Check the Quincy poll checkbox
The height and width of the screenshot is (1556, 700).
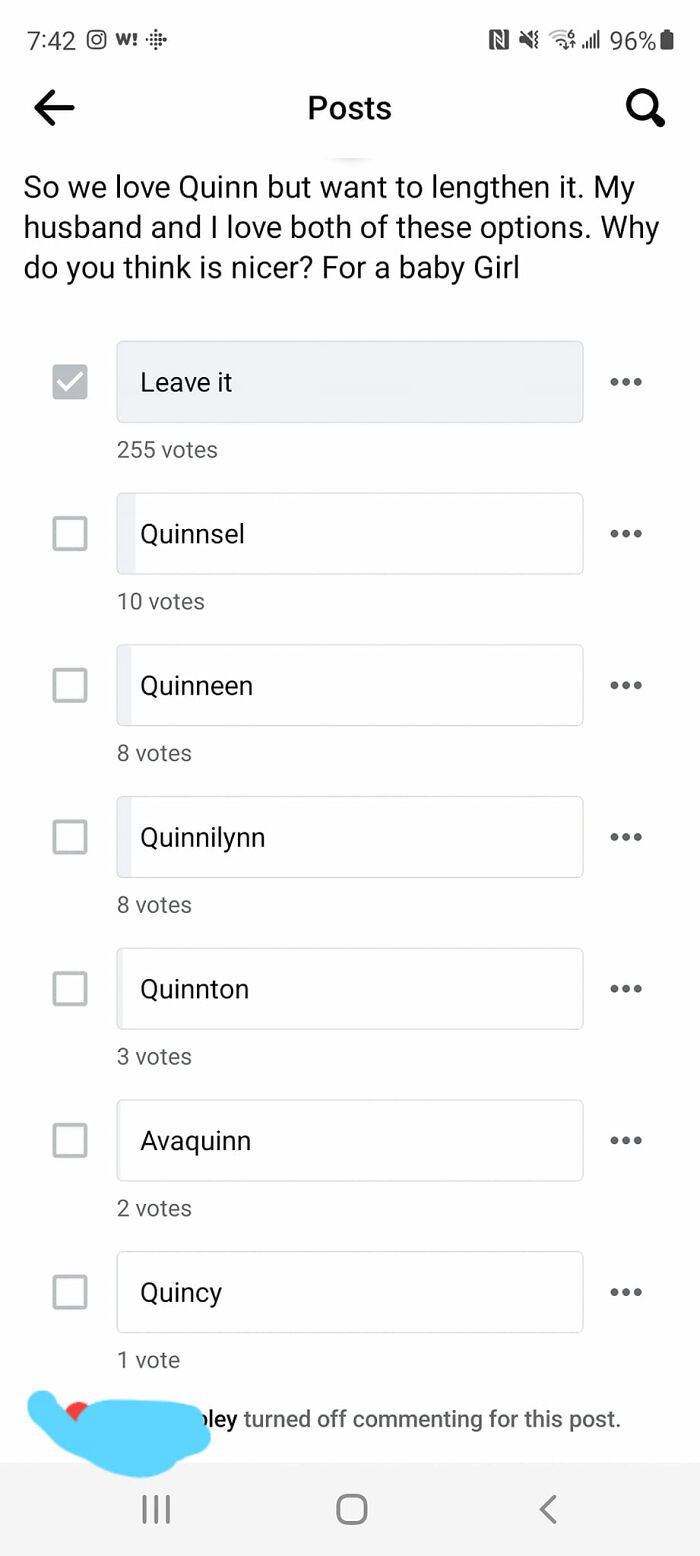tap(70, 1292)
